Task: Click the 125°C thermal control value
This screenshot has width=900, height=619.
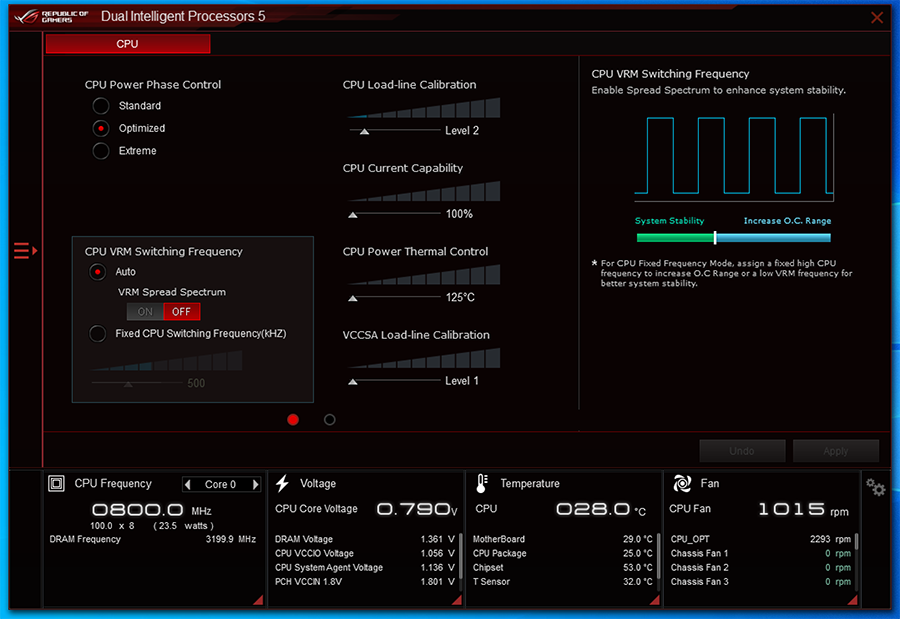Action: pos(460,297)
